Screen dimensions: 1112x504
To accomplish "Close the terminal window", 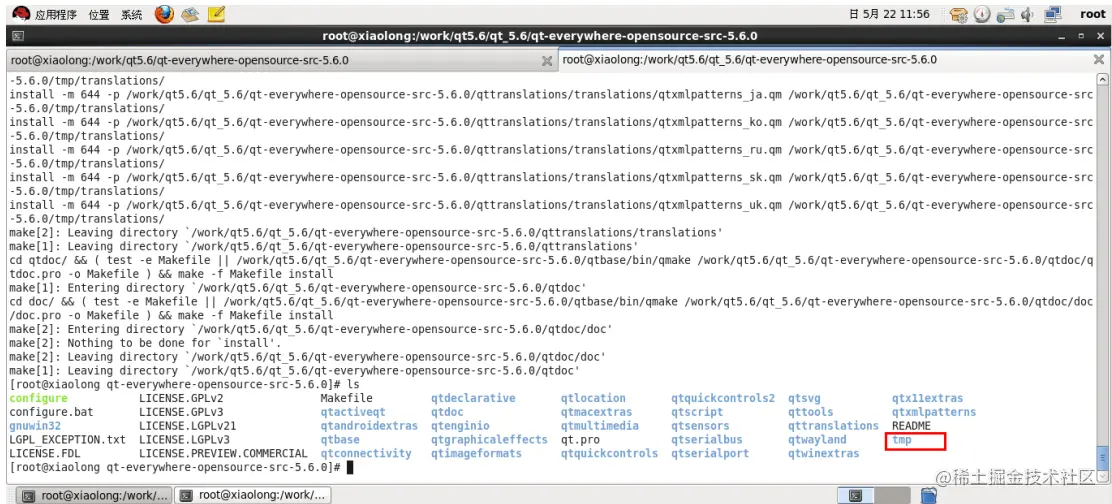I will click(1100, 36).
